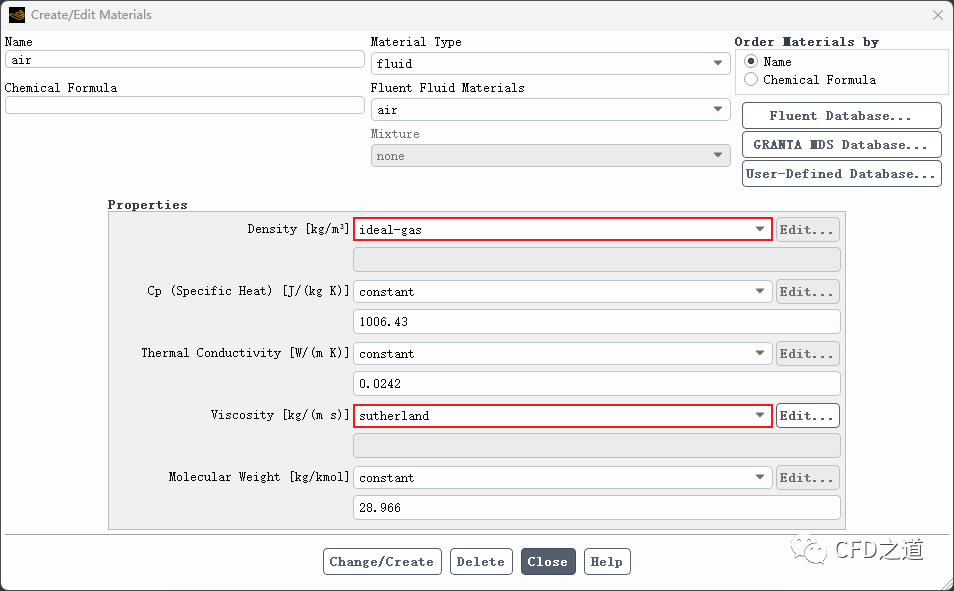This screenshot has width=954, height=591.
Task: Click the Density [kg/m³] label
Action: [298, 229]
